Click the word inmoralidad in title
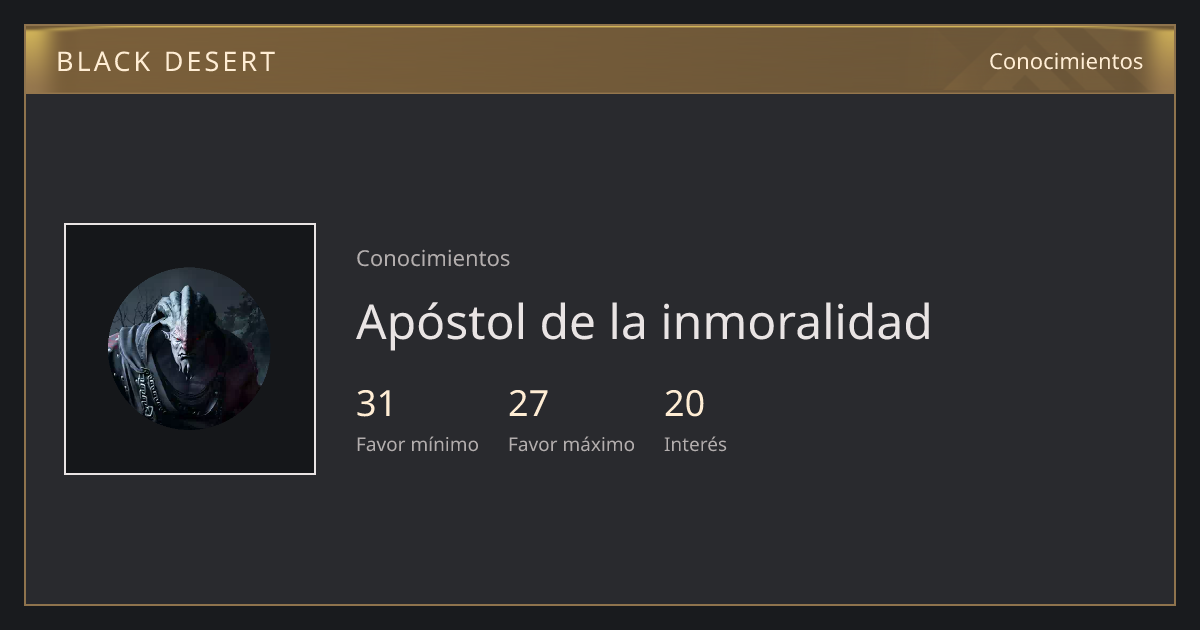1200x630 pixels. (796, 321)
